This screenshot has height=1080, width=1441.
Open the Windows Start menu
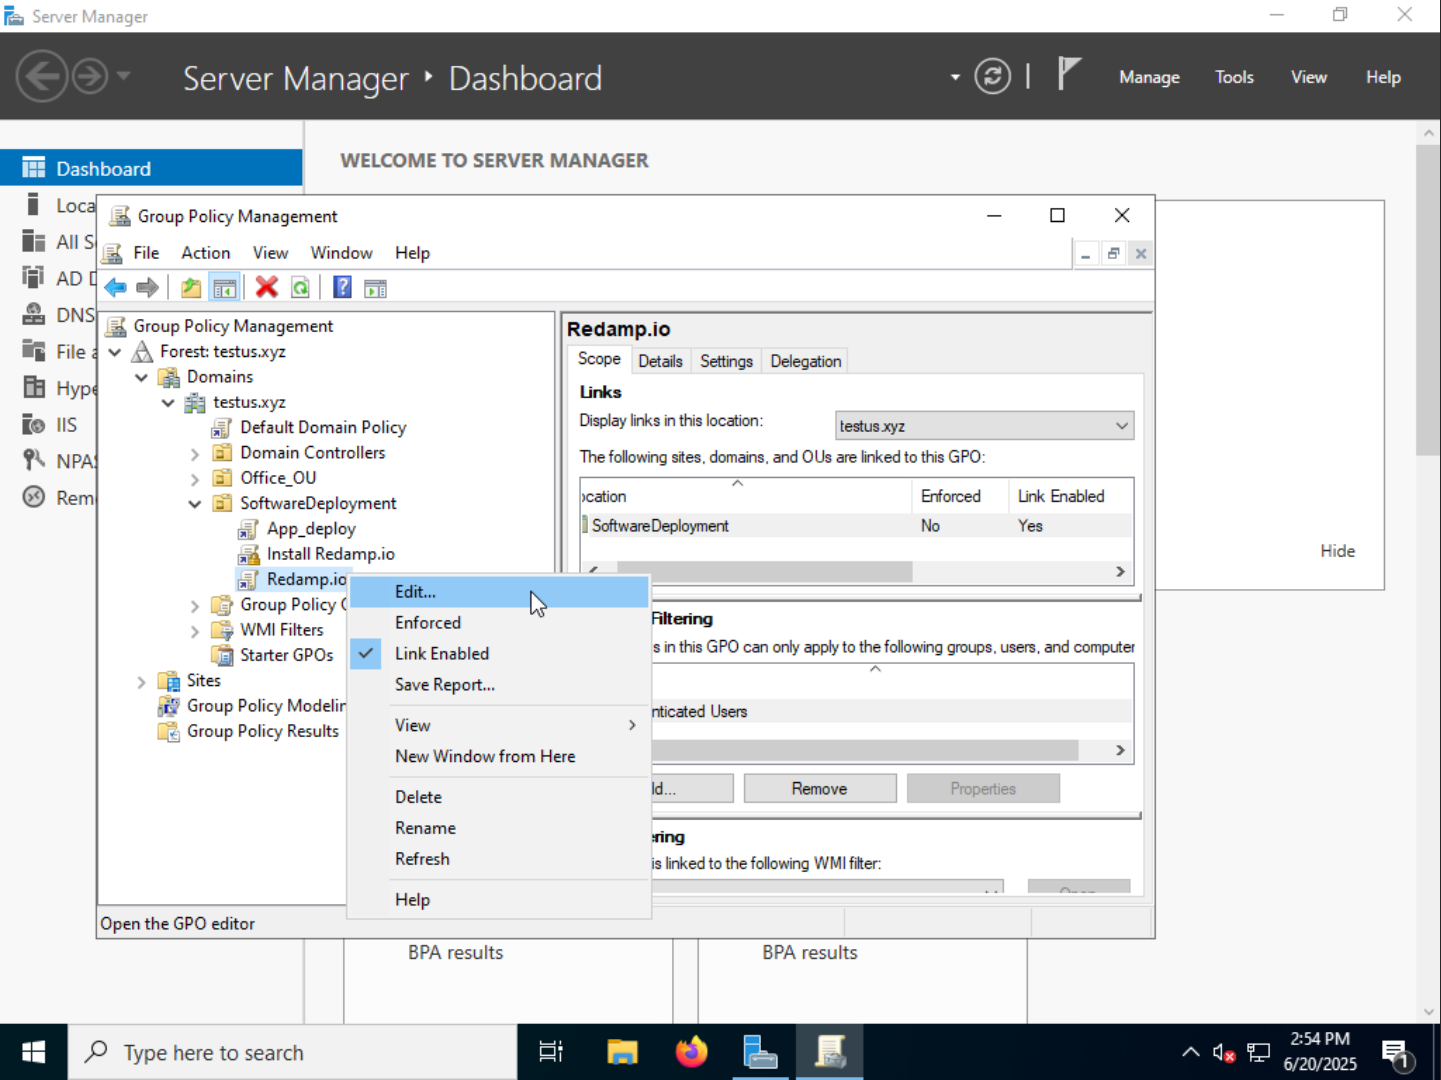(x=34, y=1052)
